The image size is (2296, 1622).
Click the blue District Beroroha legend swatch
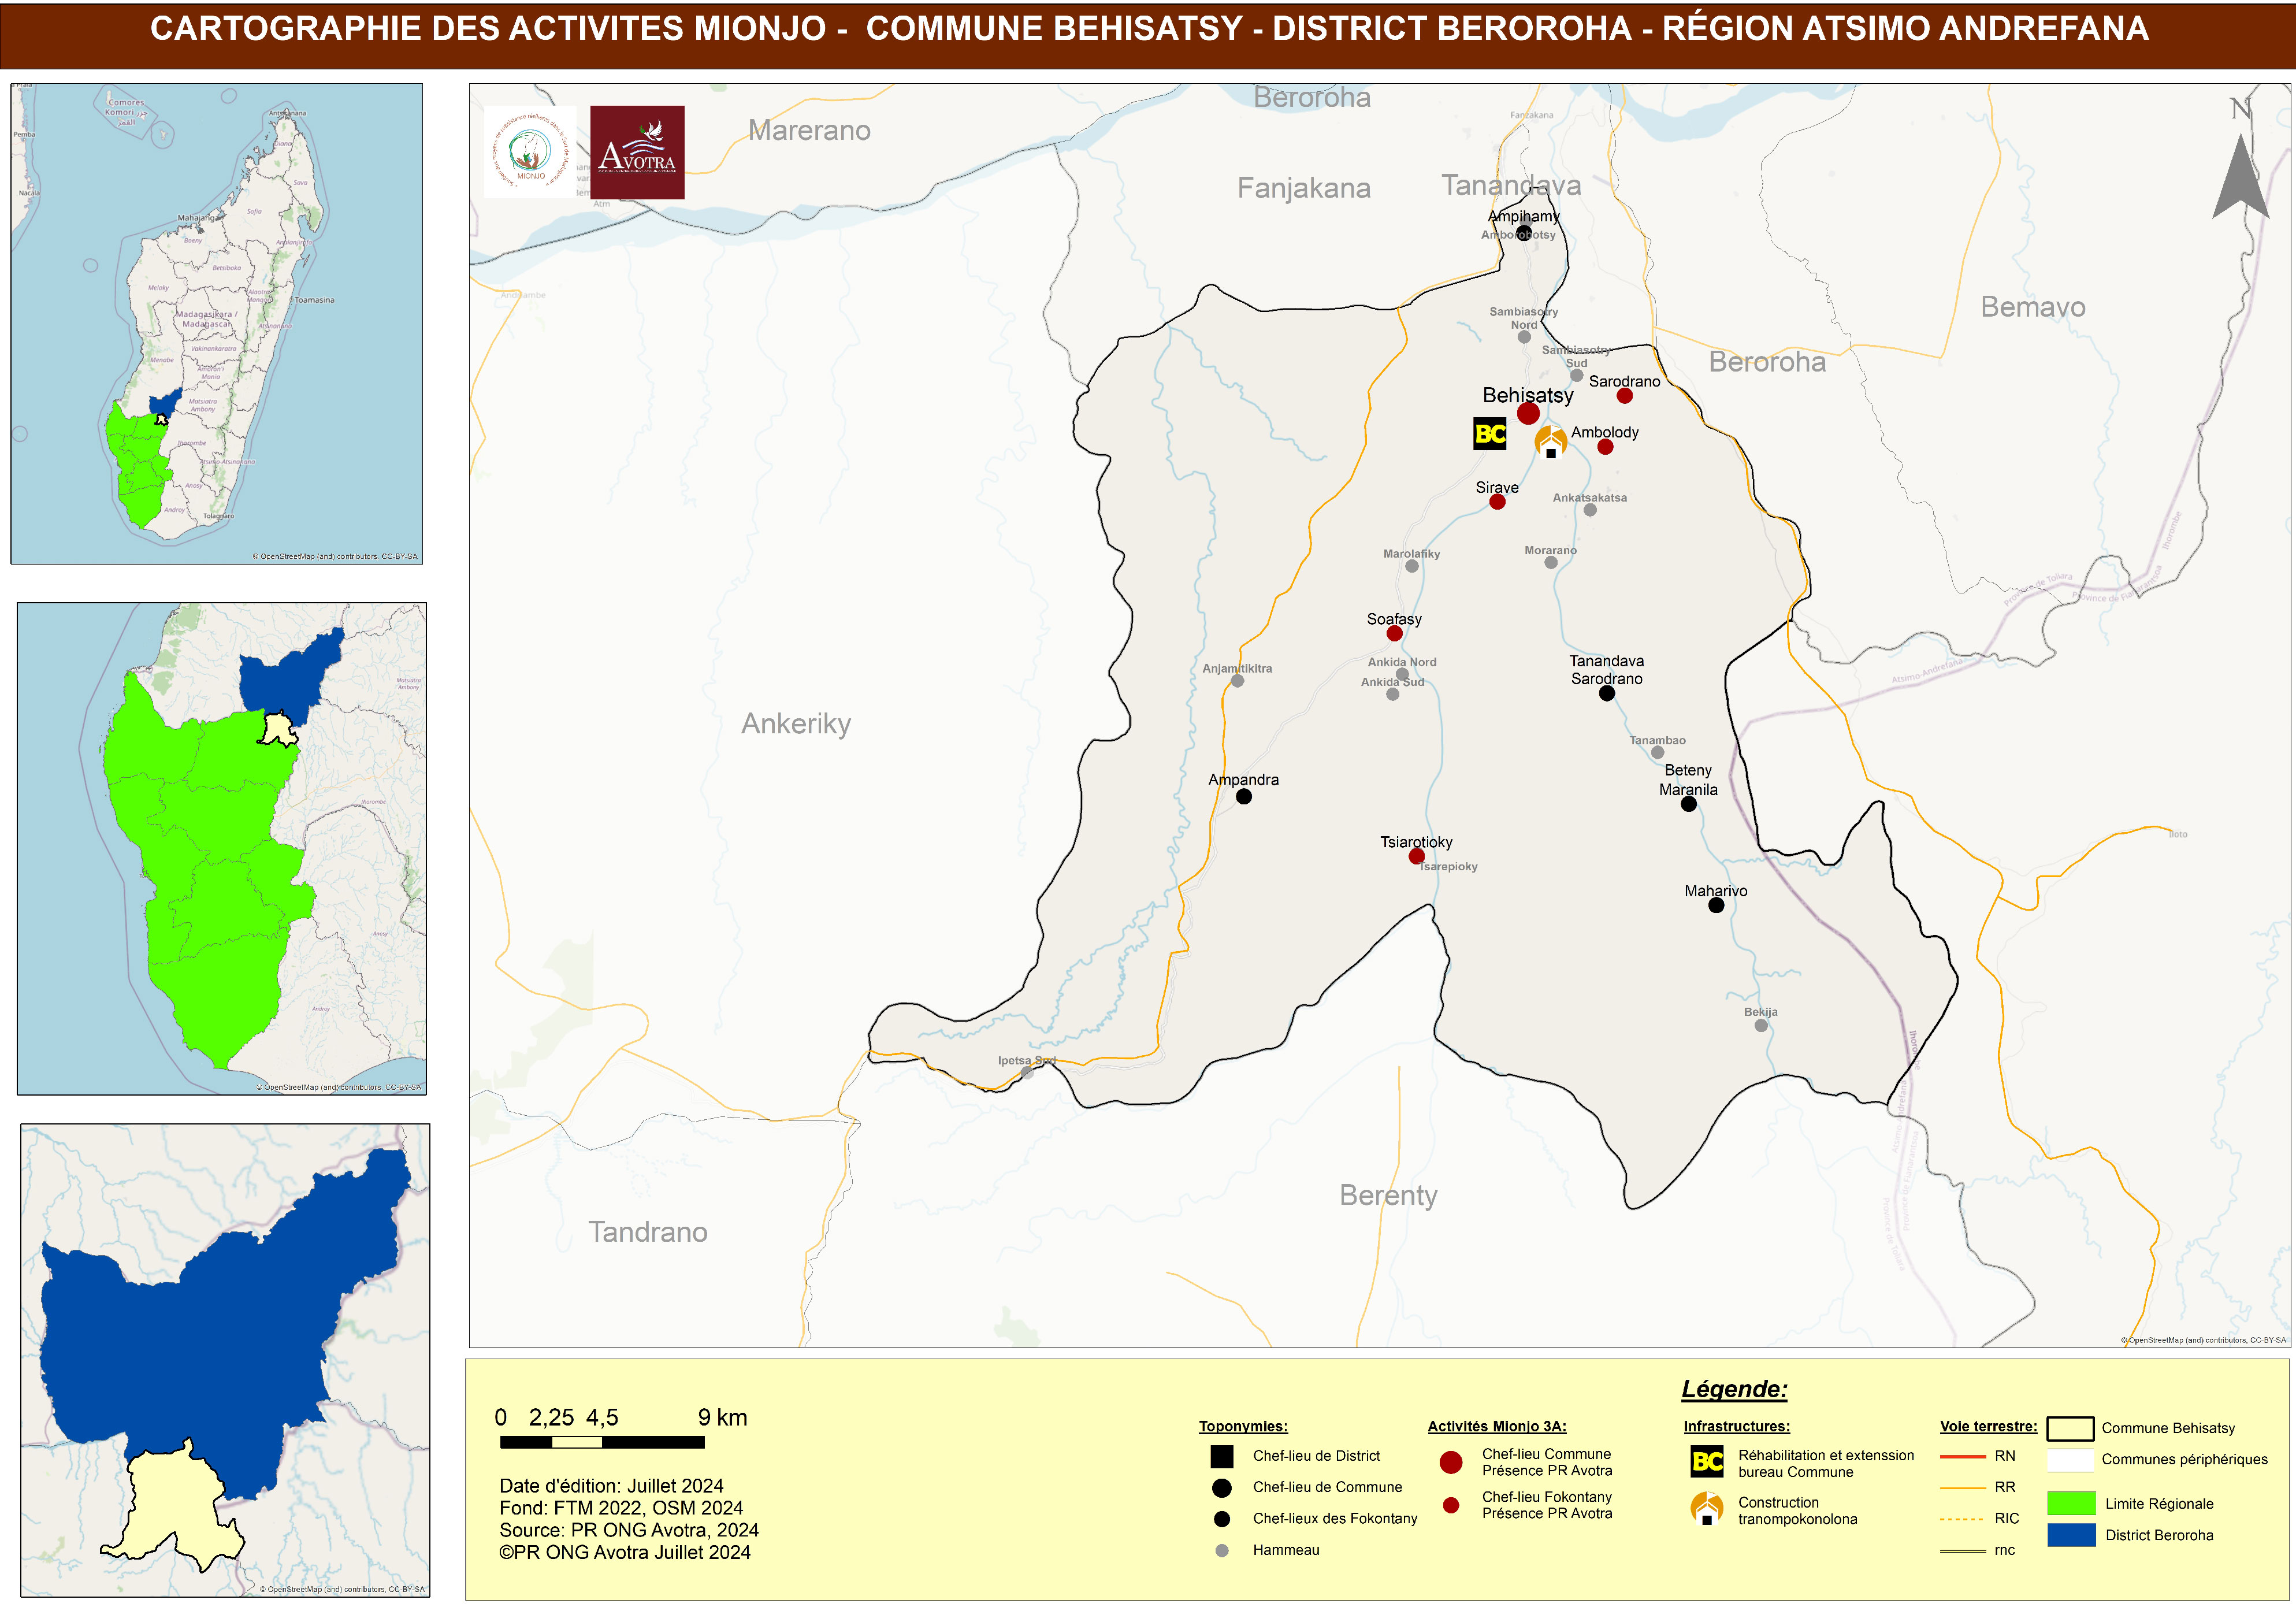pyautogui.click(x=2071, y=1535)
